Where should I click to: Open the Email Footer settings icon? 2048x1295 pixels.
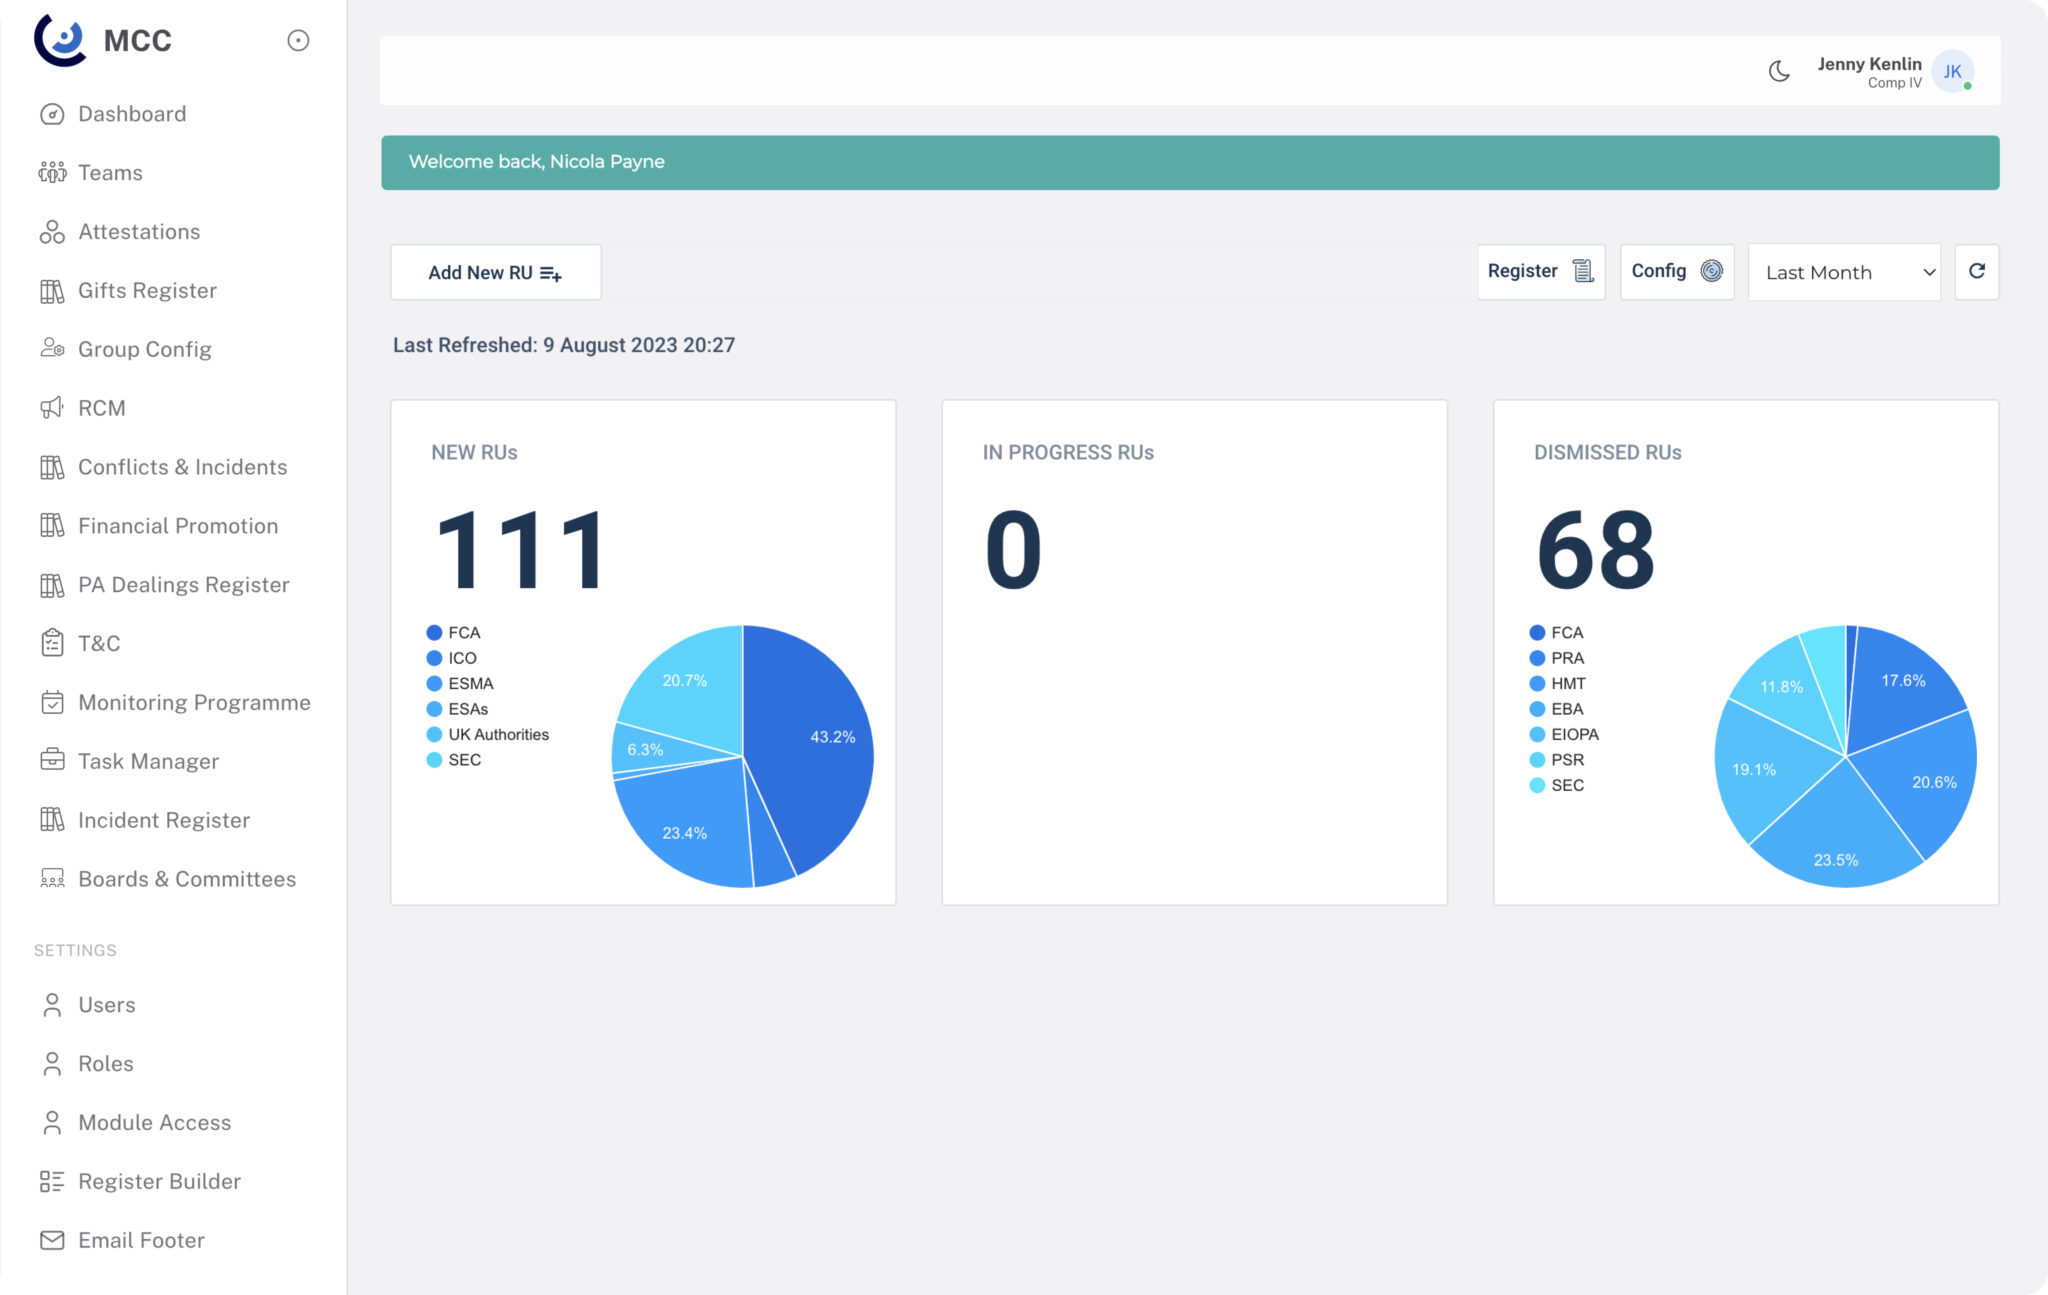coord(53,1240)
